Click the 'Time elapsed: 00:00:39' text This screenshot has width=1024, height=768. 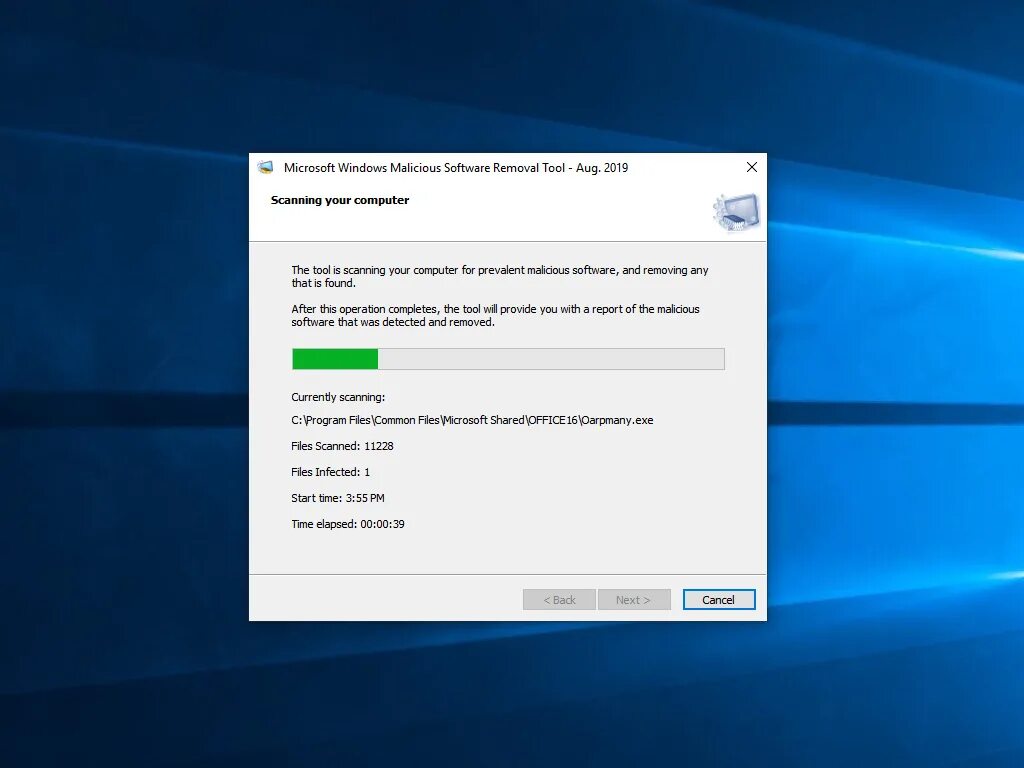pos(348,524)
